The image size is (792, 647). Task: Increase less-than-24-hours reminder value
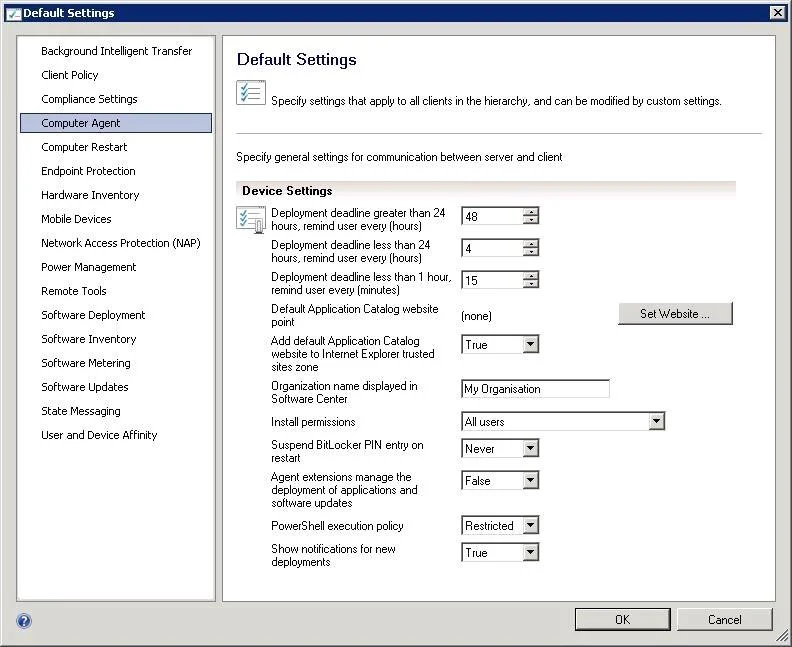[530, 243]
